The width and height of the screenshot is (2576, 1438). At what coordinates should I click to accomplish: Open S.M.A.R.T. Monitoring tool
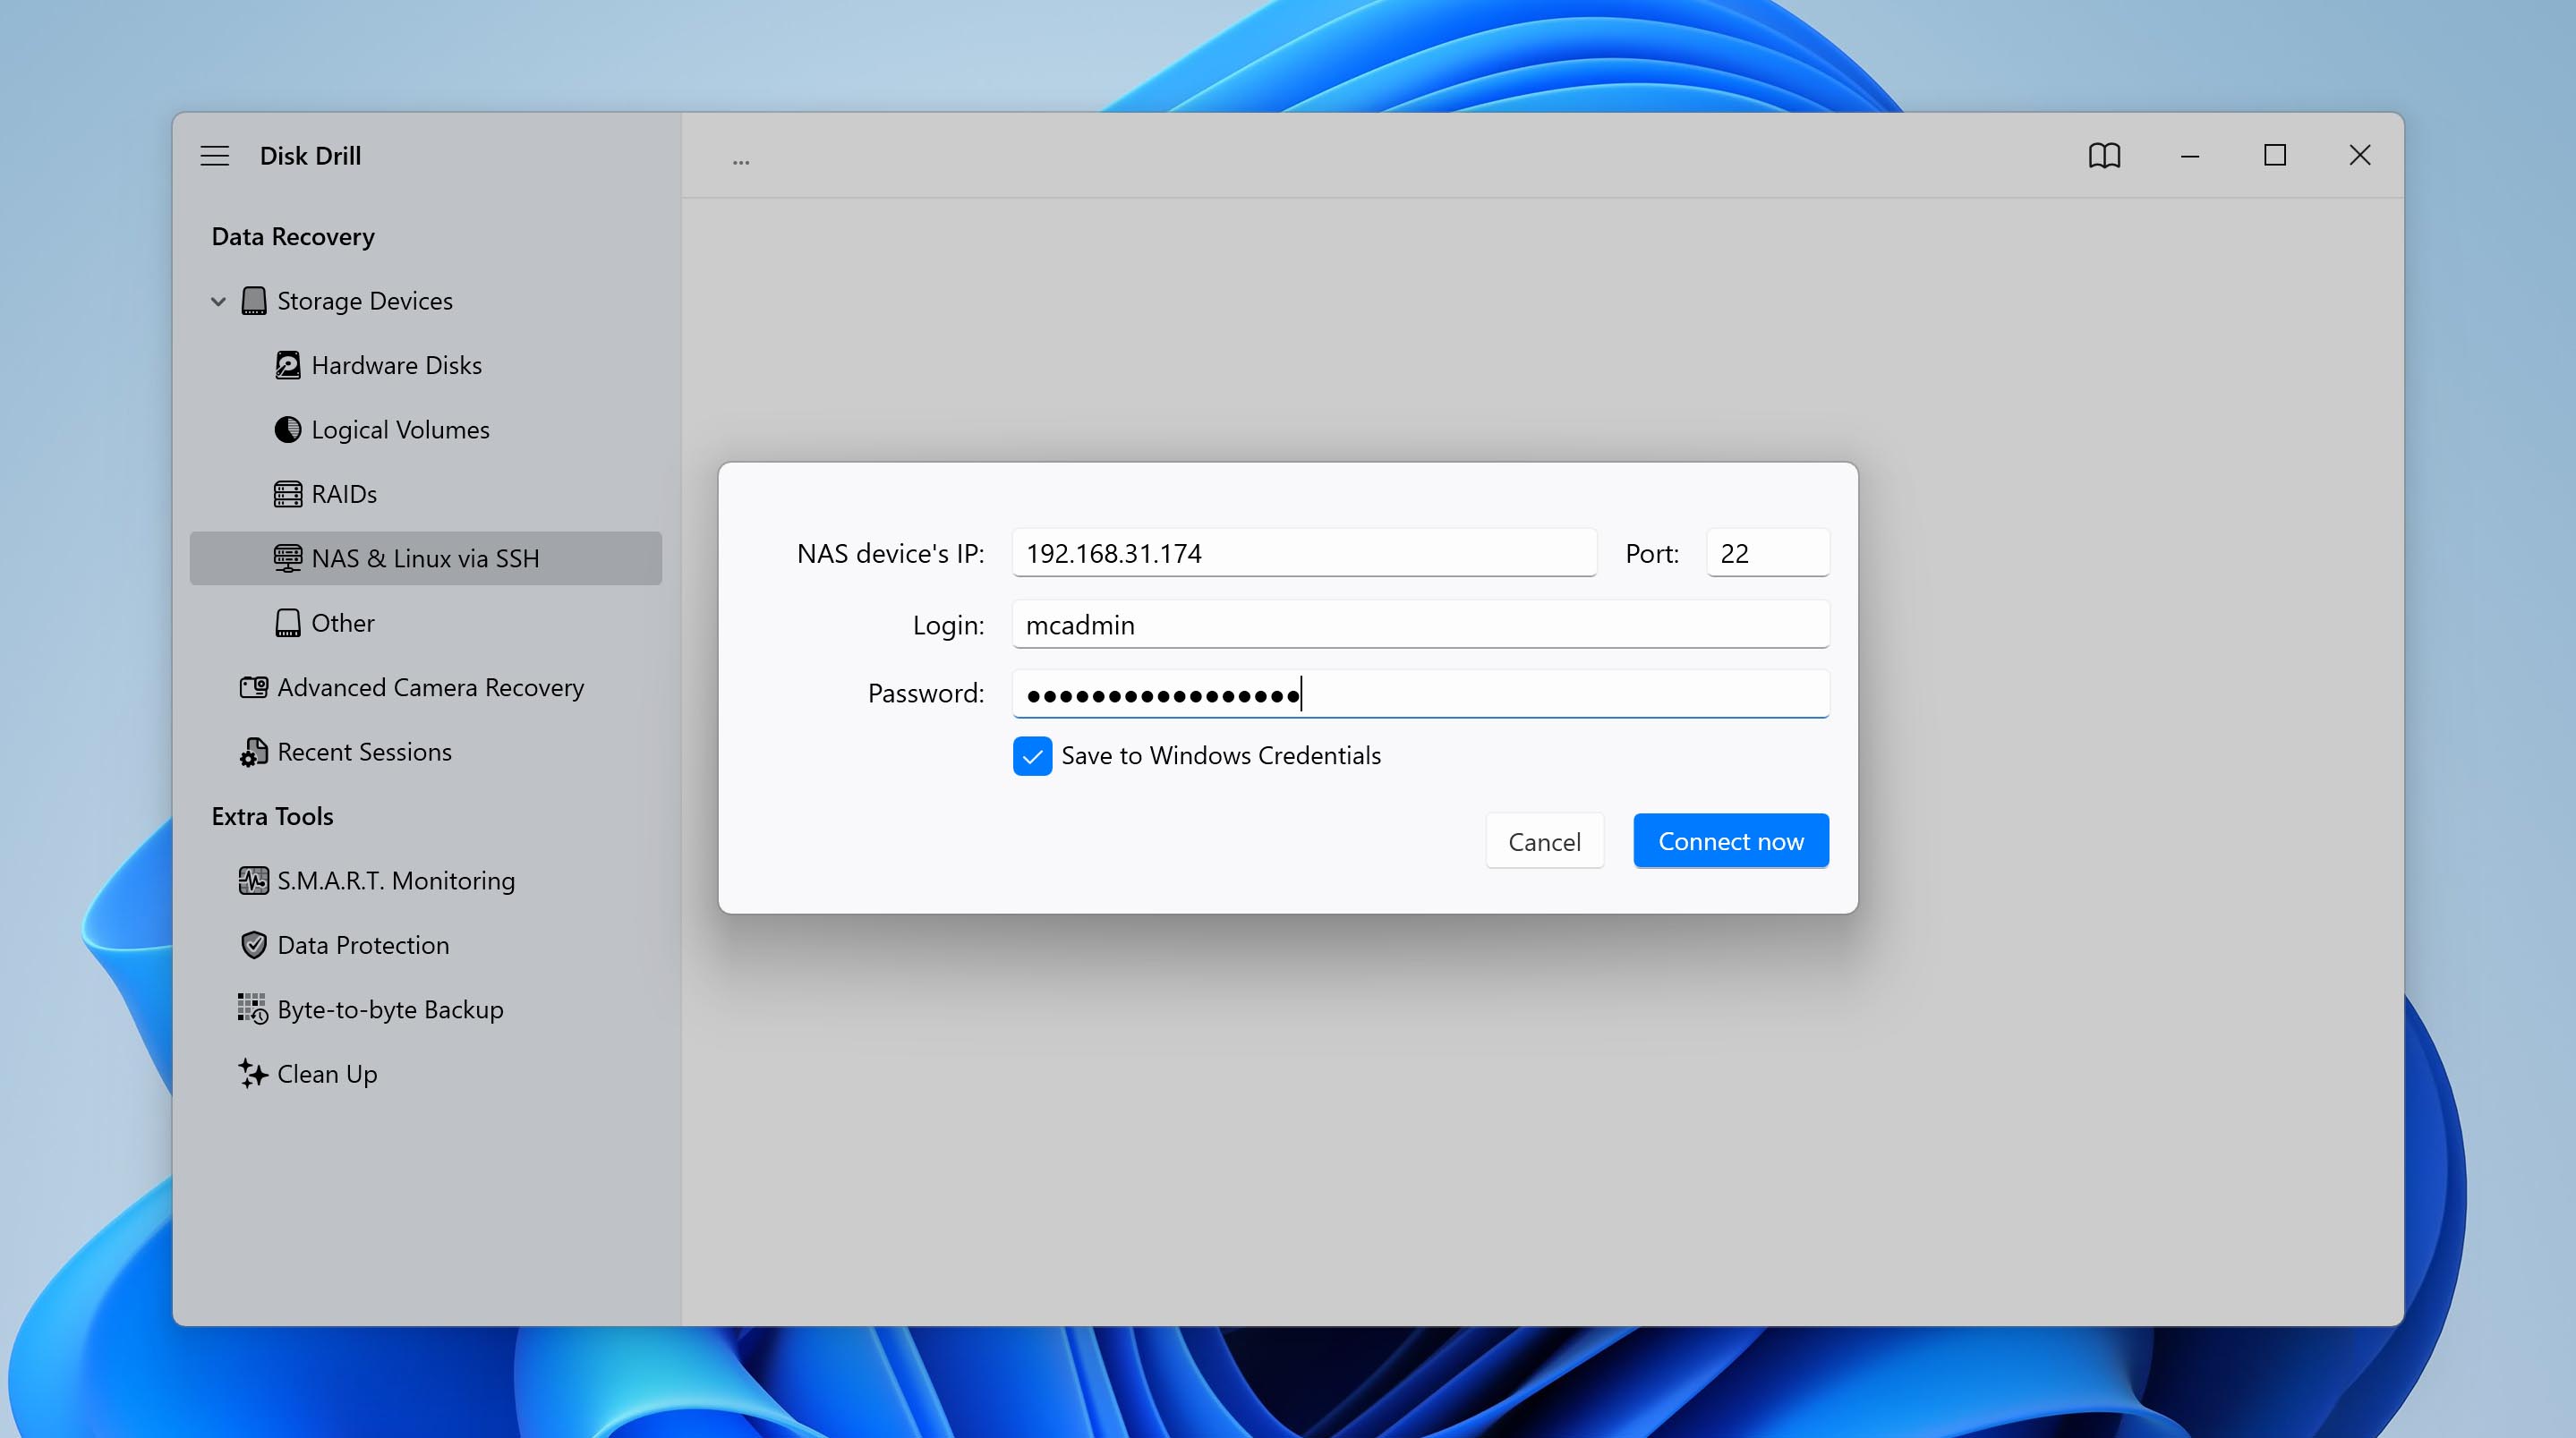426,881
